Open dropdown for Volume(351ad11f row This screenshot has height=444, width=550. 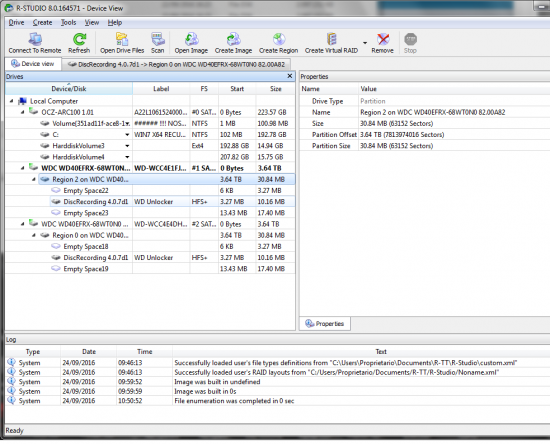[128, 123]
